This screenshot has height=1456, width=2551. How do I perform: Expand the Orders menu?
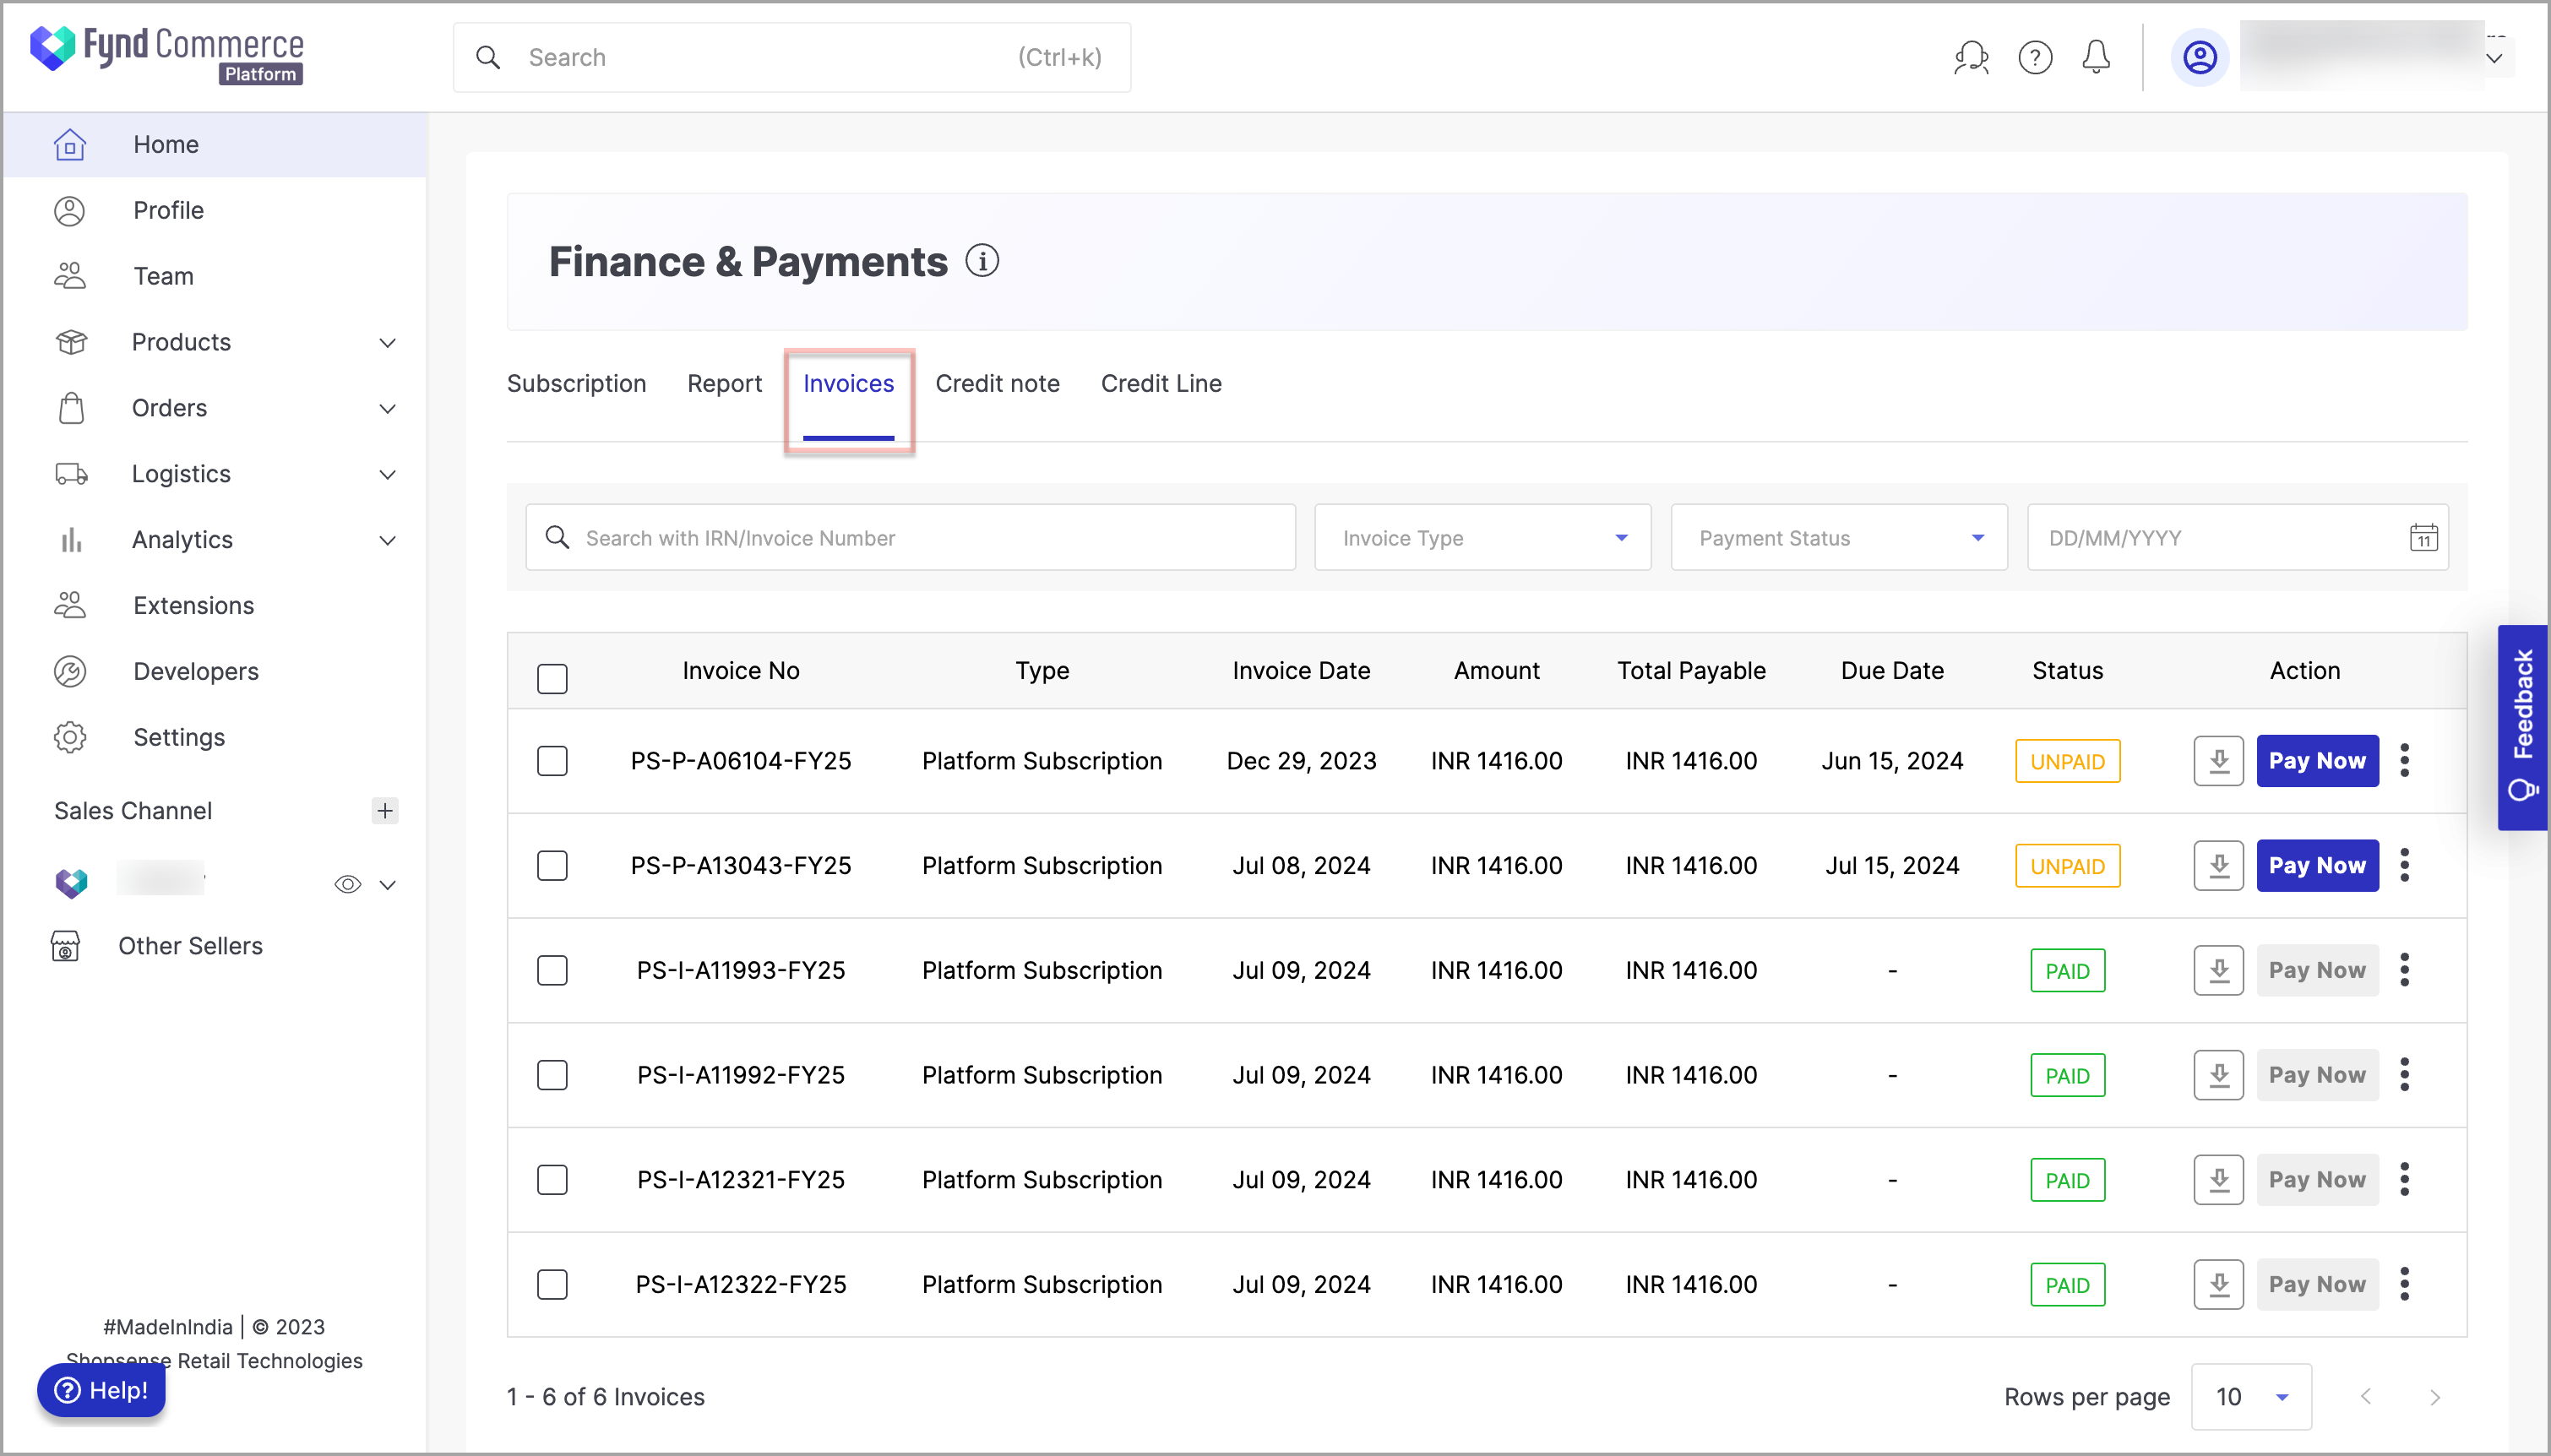(x=388, y=409)
